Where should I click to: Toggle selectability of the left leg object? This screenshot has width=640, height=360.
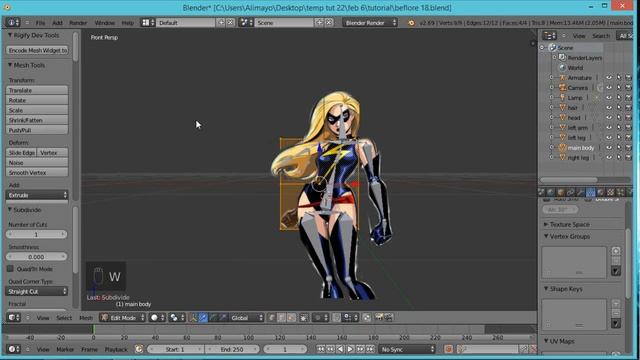pos(619,138)
